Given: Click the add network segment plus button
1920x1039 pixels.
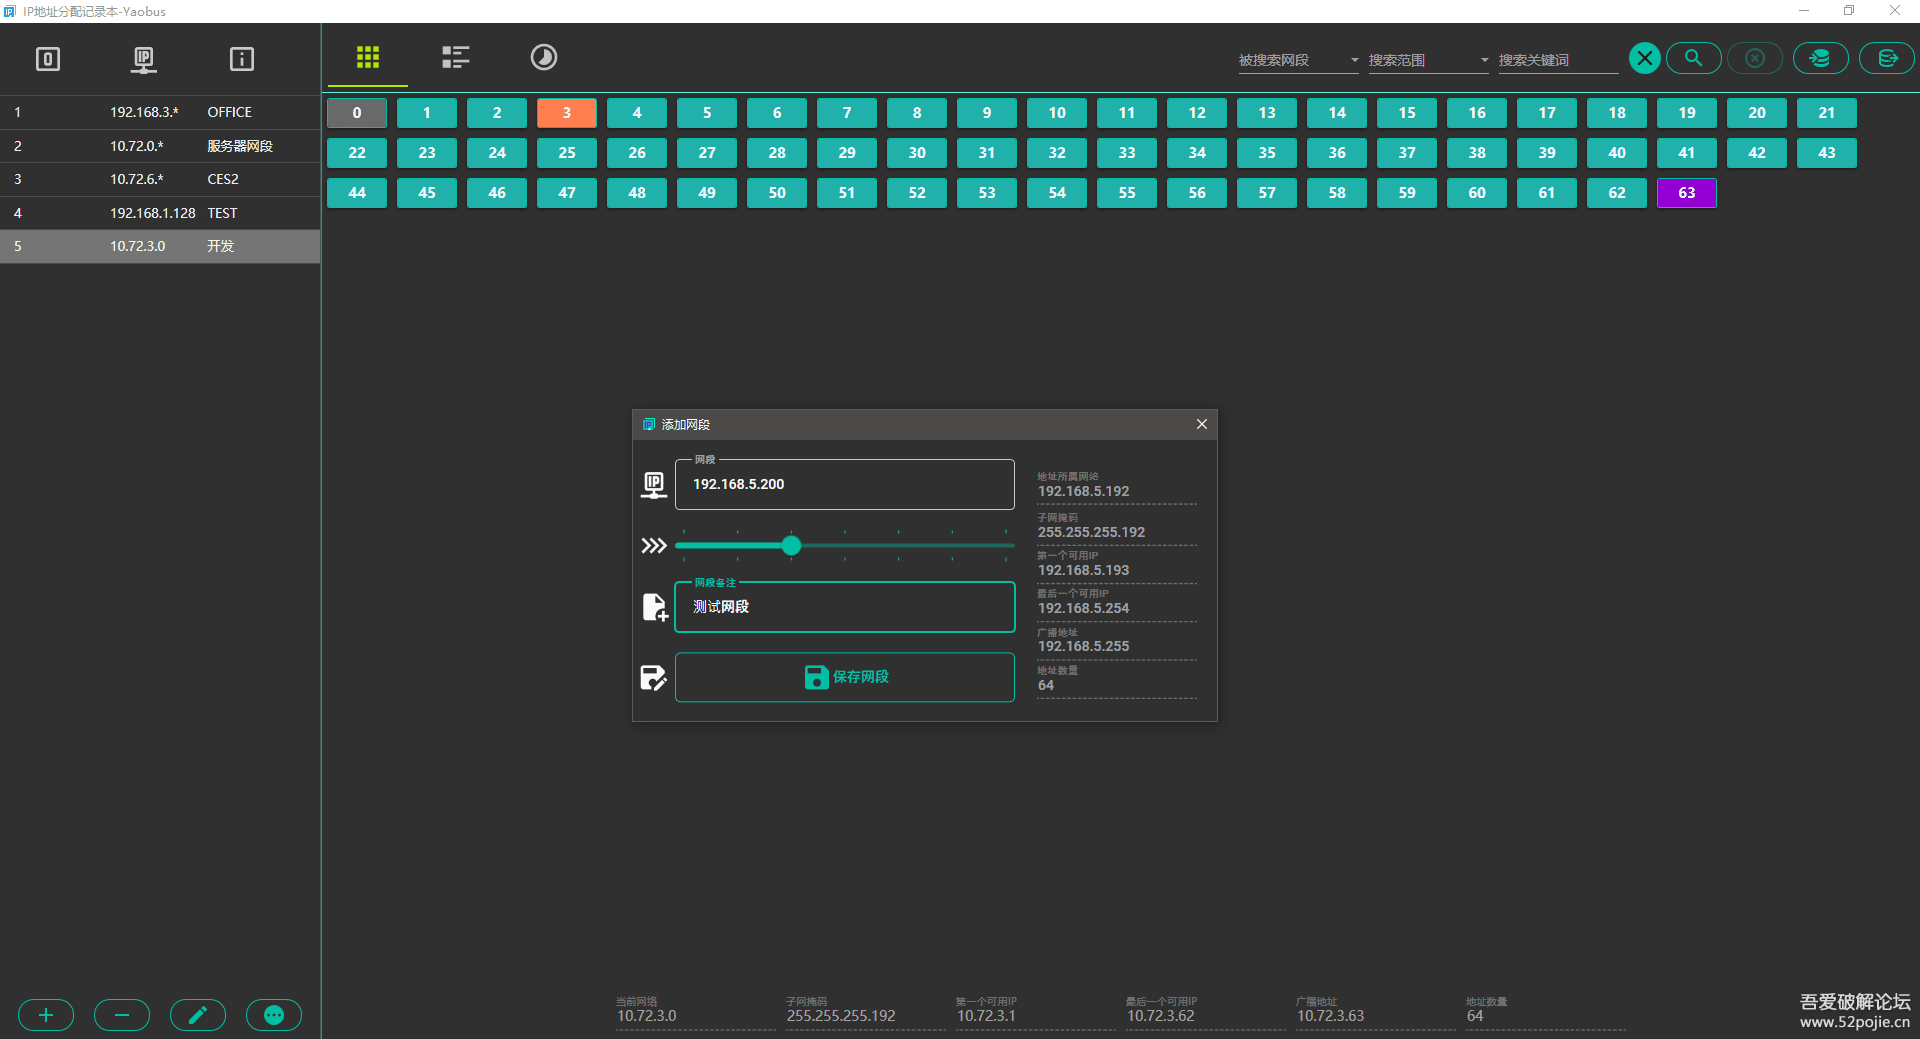Looking at the screenshot, I should click(x=46, y=1015).
